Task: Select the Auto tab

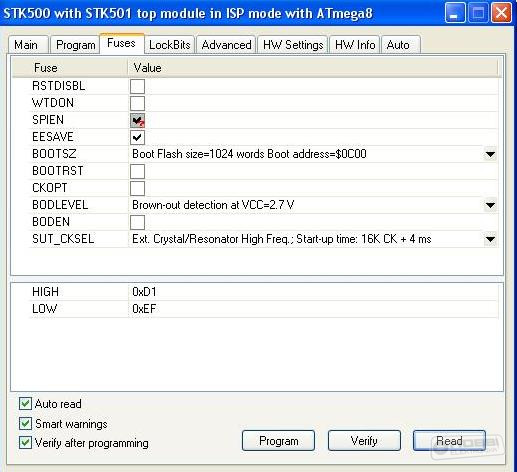Action: [x=400, y=45]
